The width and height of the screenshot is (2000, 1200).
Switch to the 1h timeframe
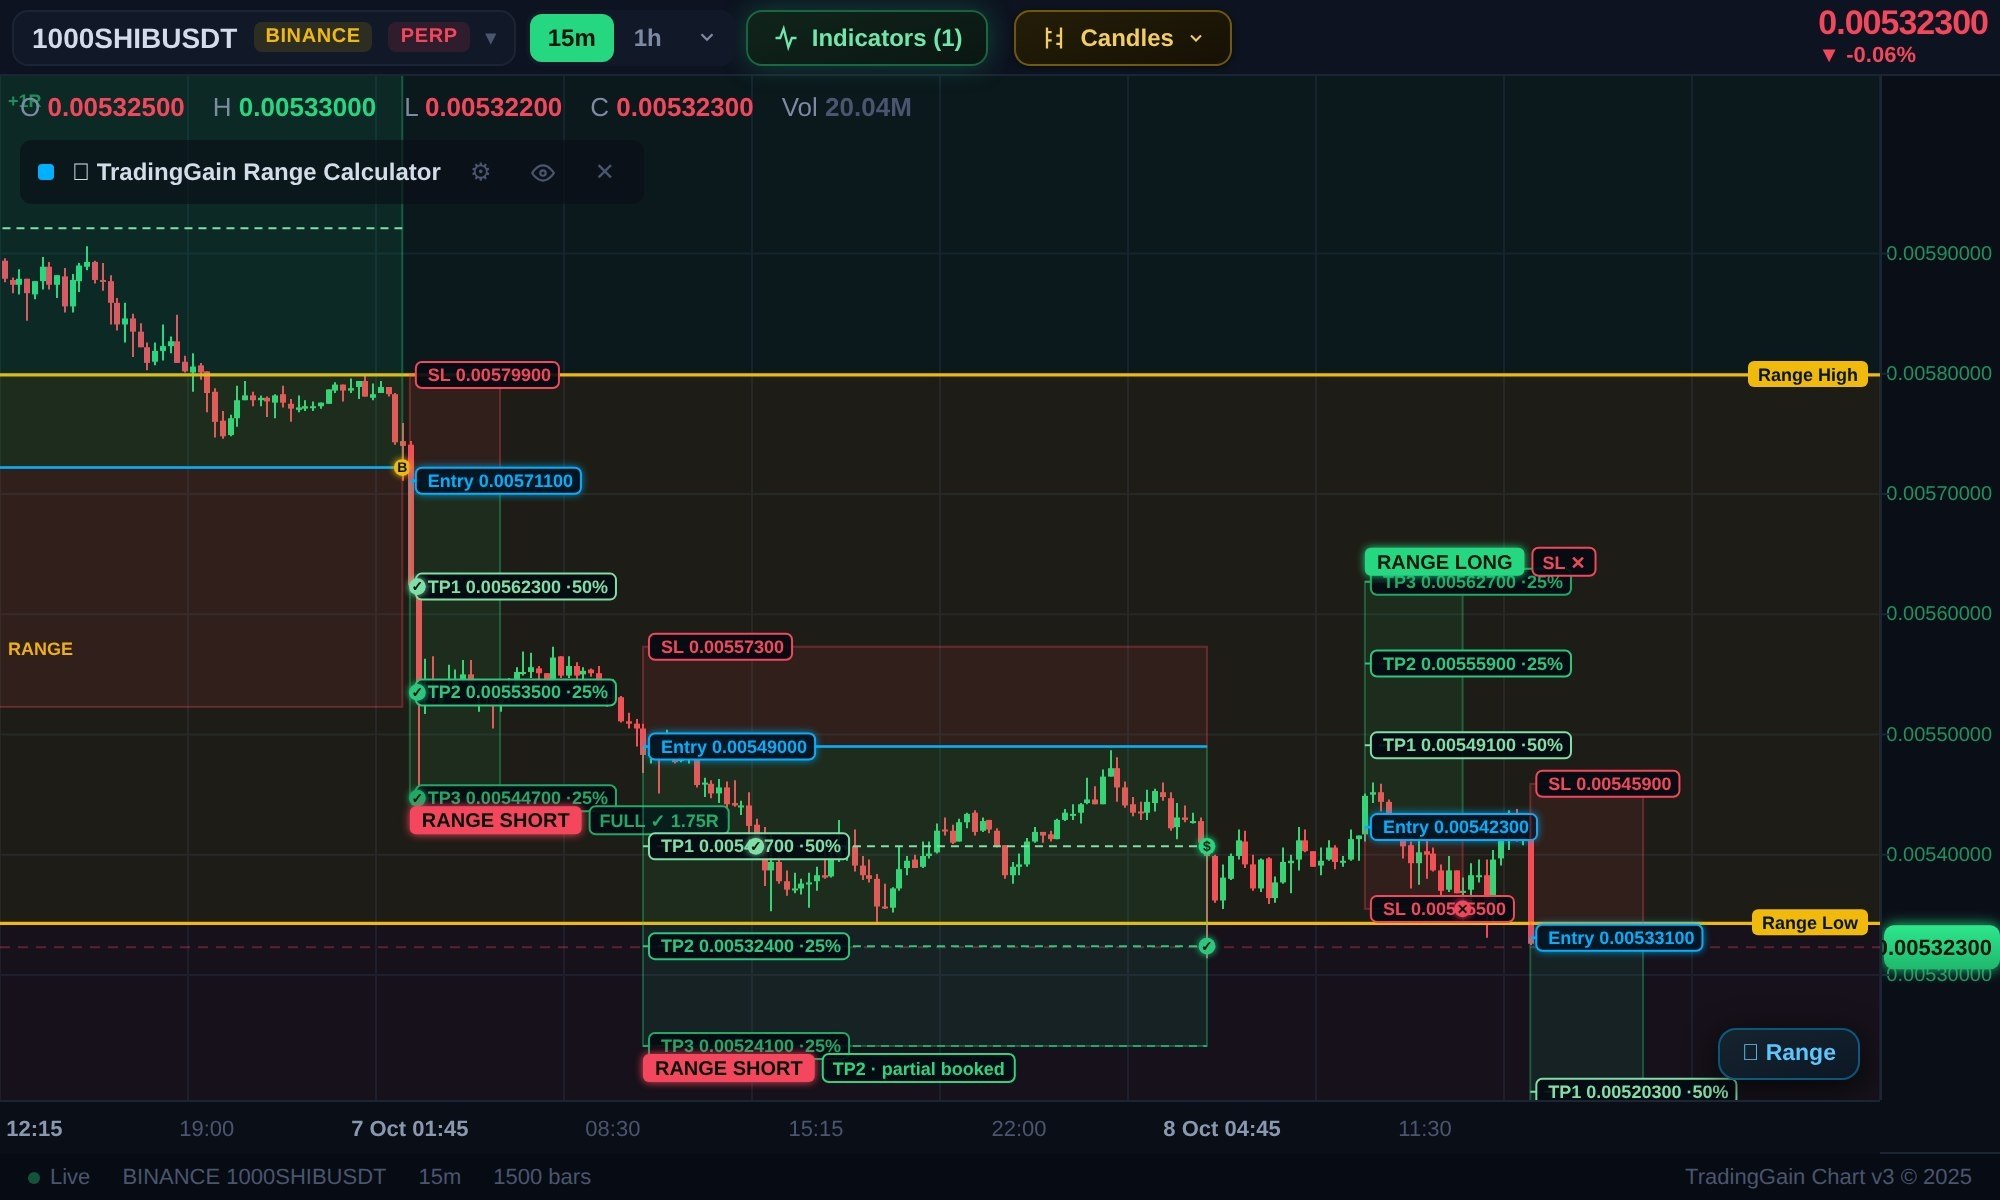click(647, 38)
